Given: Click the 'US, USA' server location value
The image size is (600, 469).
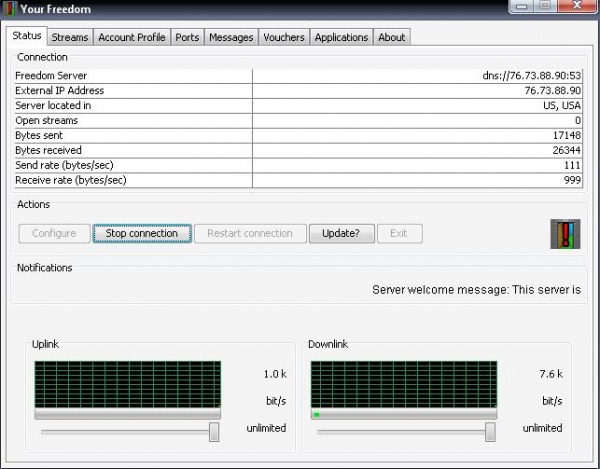Looking at the screenshot, I should 562,106.
